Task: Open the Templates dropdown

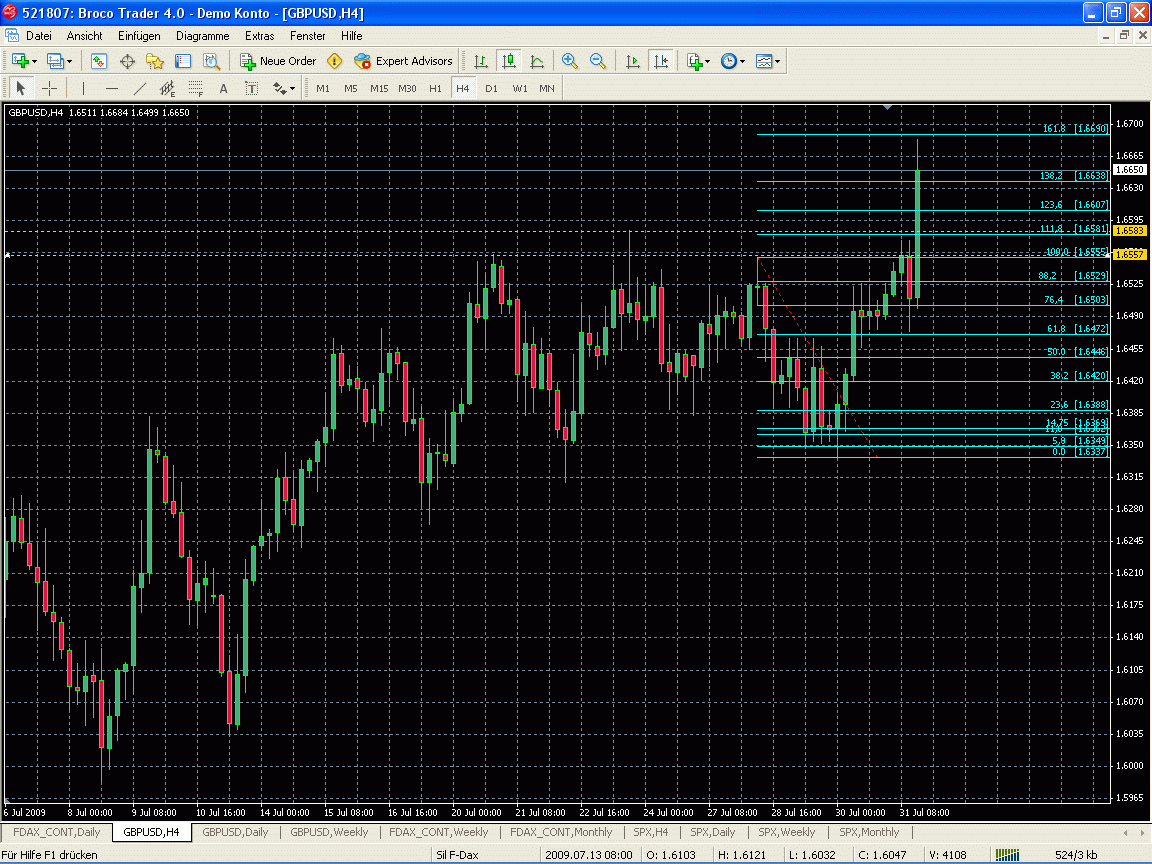Action: point(768,62)
